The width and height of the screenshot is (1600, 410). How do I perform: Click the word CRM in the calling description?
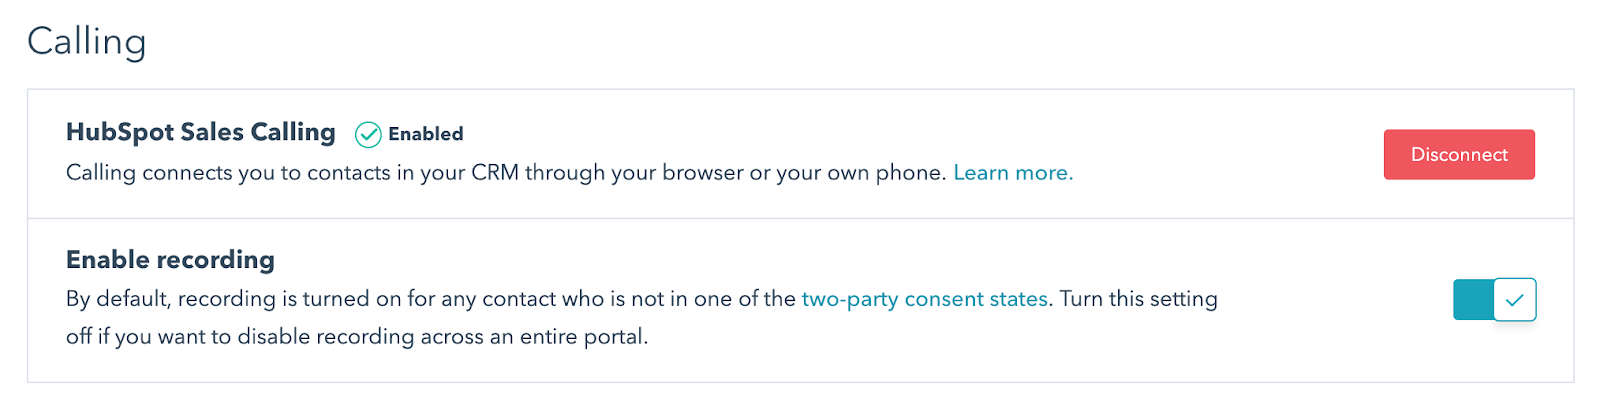tap(495, 173)
